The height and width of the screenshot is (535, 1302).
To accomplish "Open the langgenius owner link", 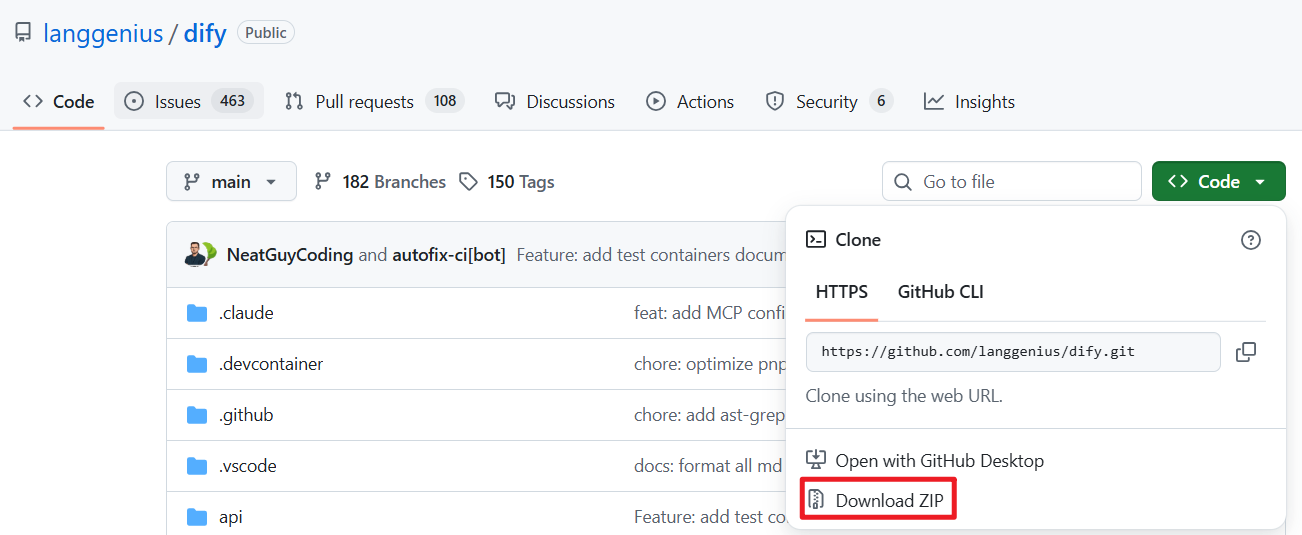I will 103,33.
